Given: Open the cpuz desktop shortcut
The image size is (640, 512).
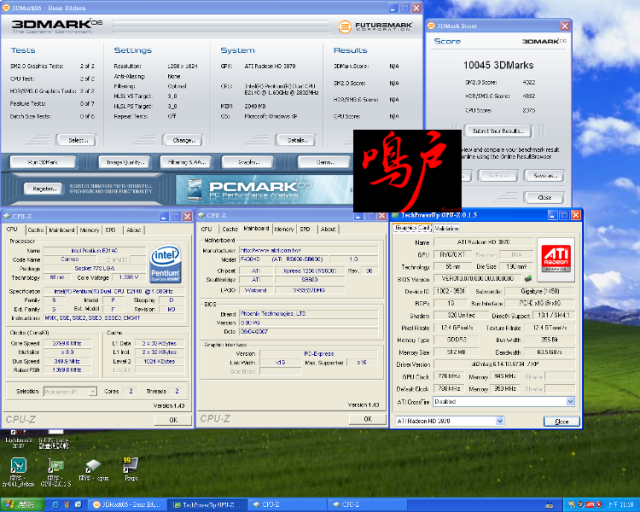Looking at the screenshot, I should tap(93, 470).
